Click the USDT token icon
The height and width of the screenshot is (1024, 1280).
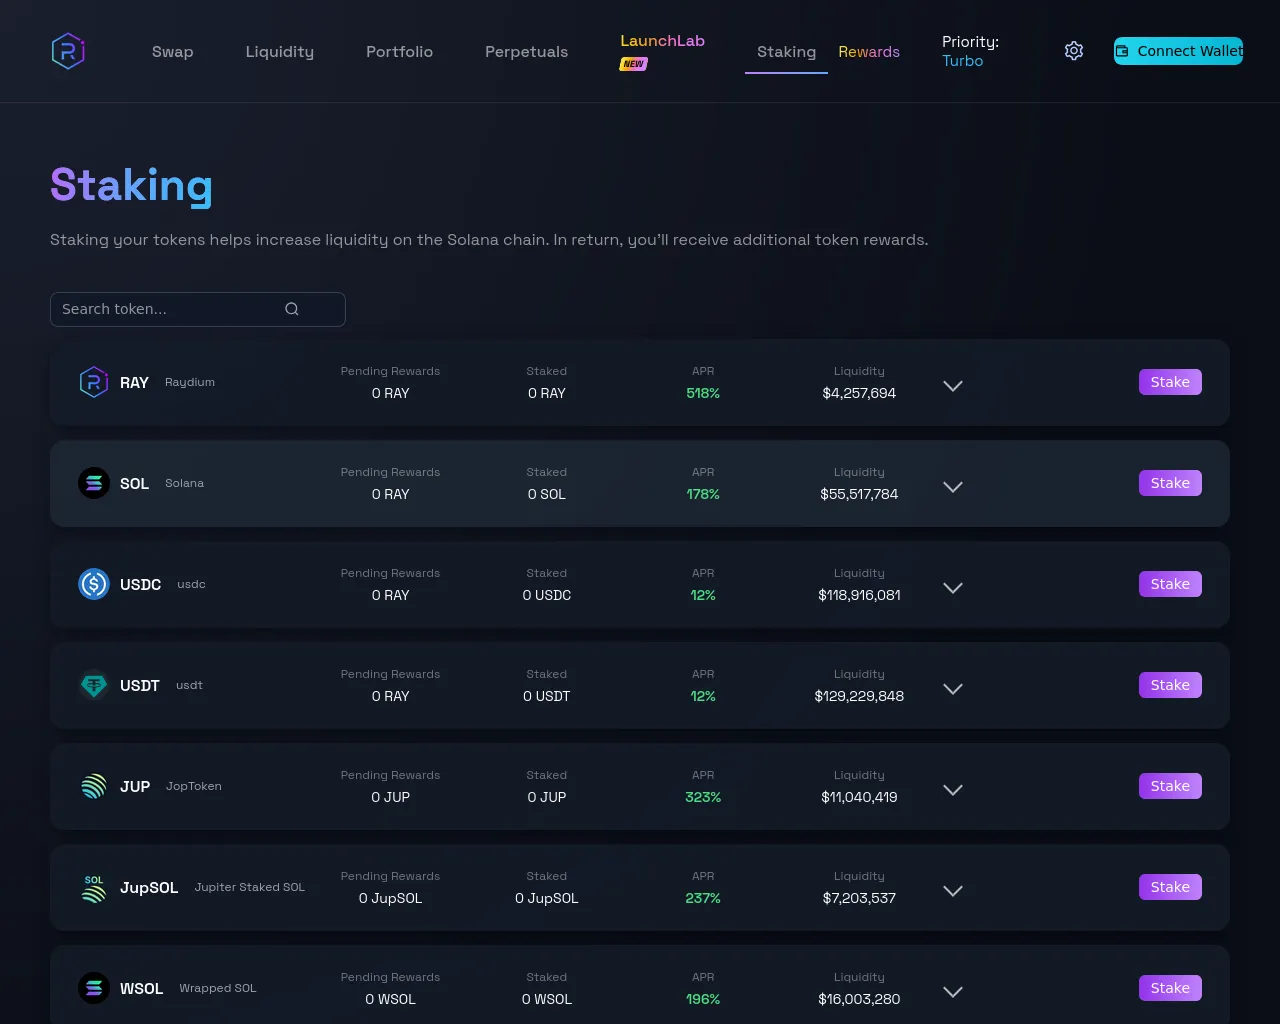point(94,685)
